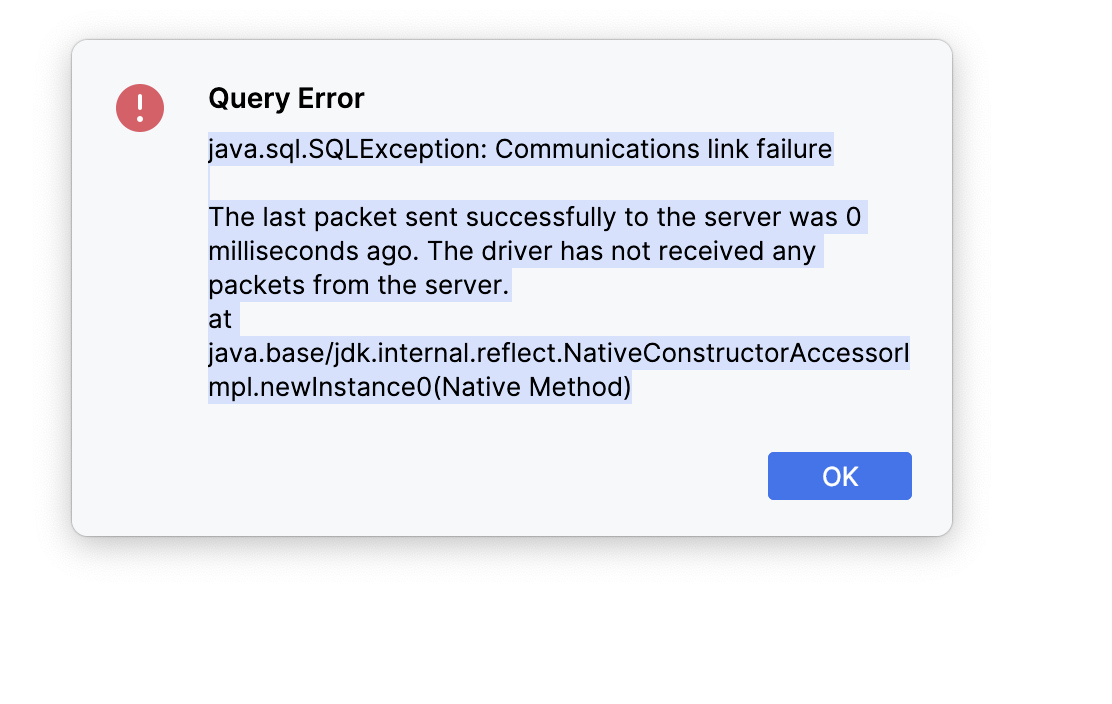Click the line starting with The last packet
The width and height of the screenshot is (1112, 704).
coord(535,217)
